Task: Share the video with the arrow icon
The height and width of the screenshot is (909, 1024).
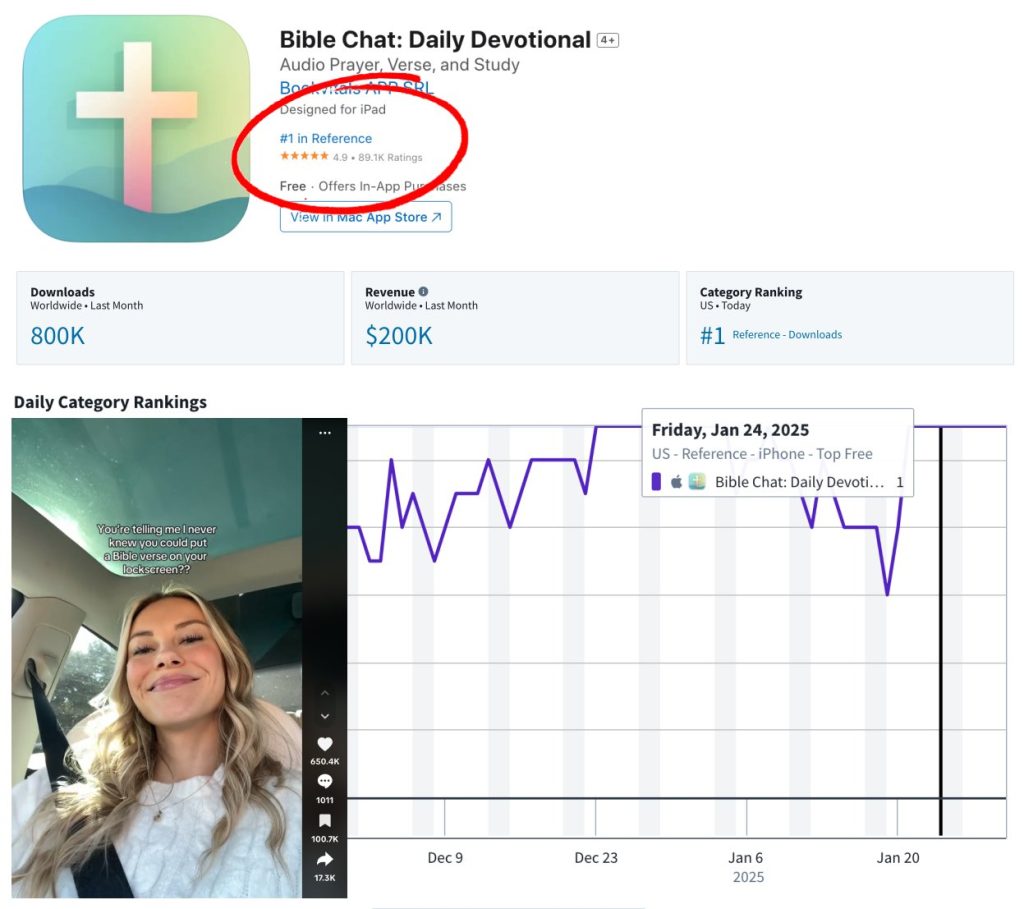Action: tap(324, 860)
